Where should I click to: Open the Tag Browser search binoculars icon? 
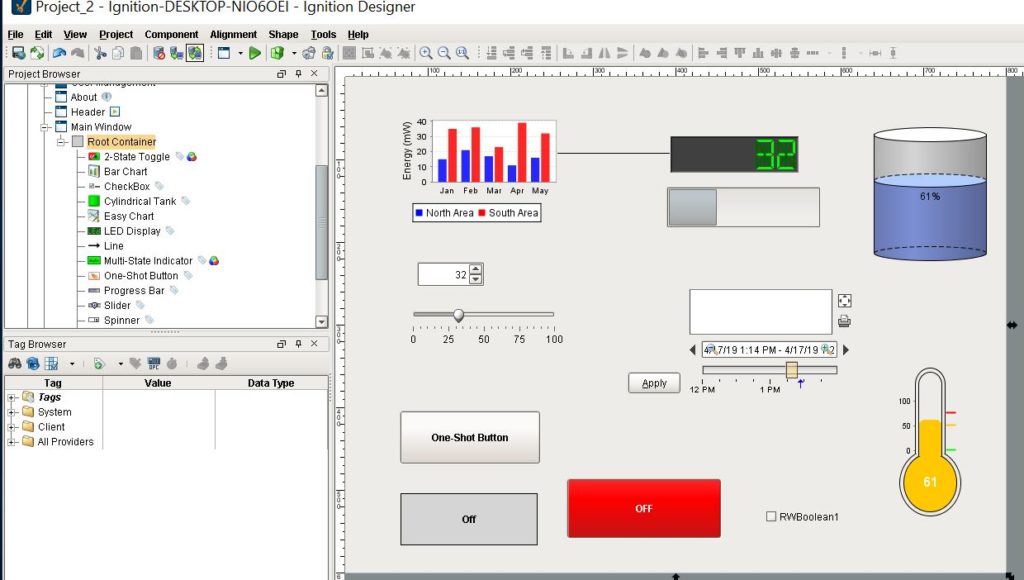(16, 362)
